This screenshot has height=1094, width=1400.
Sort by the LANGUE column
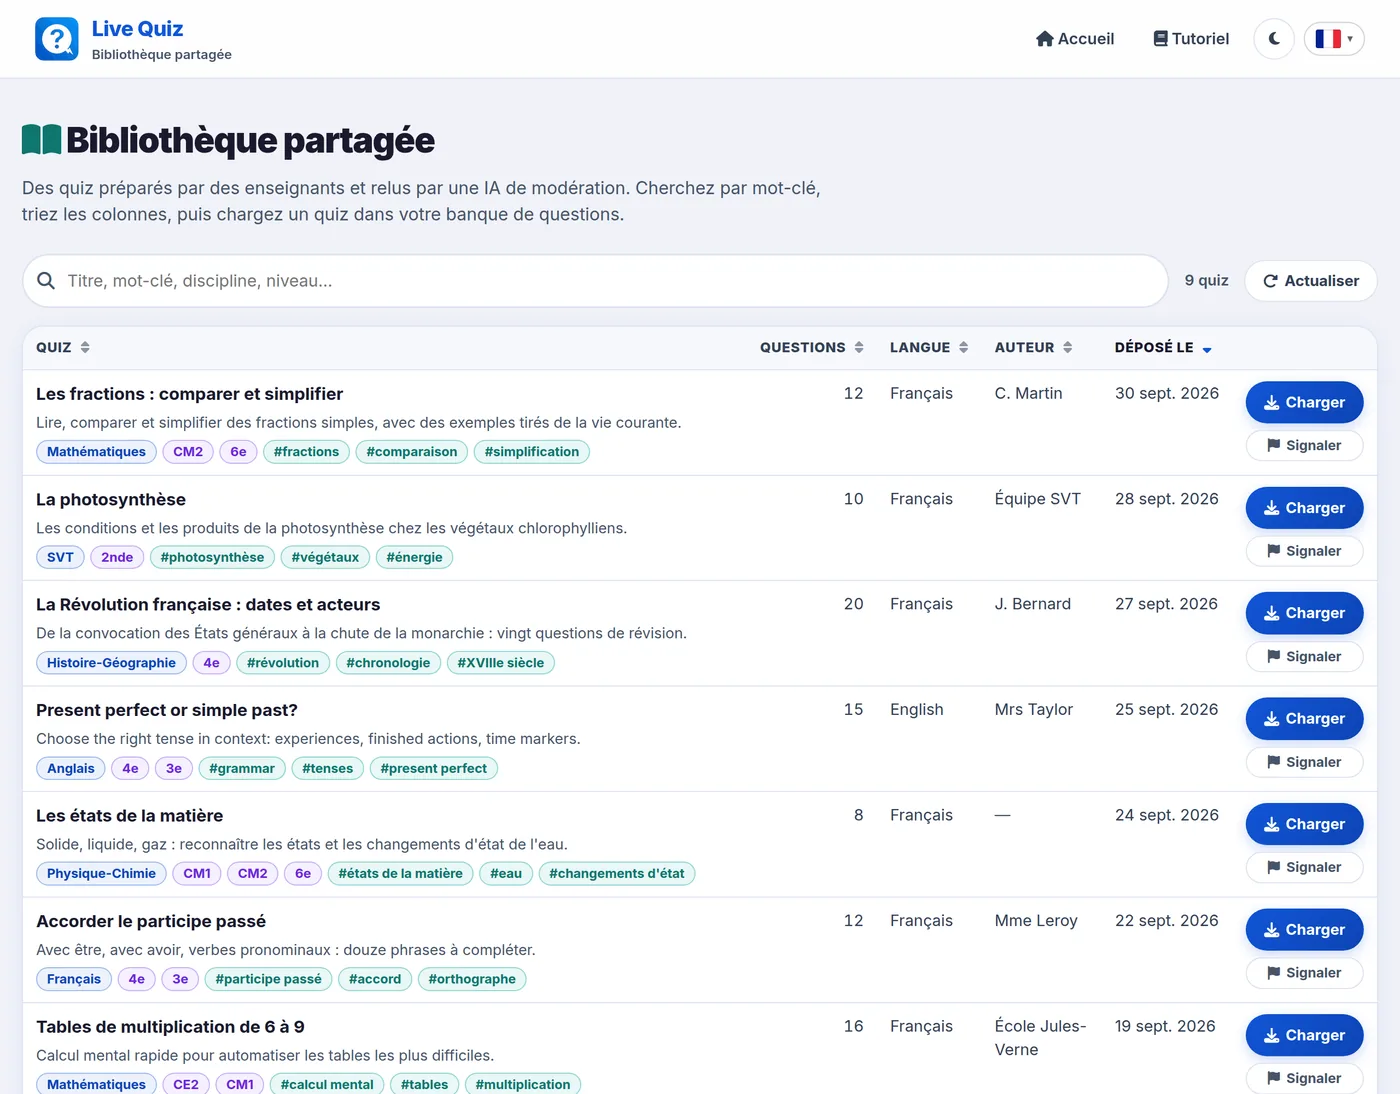click(x=929, y=347)
